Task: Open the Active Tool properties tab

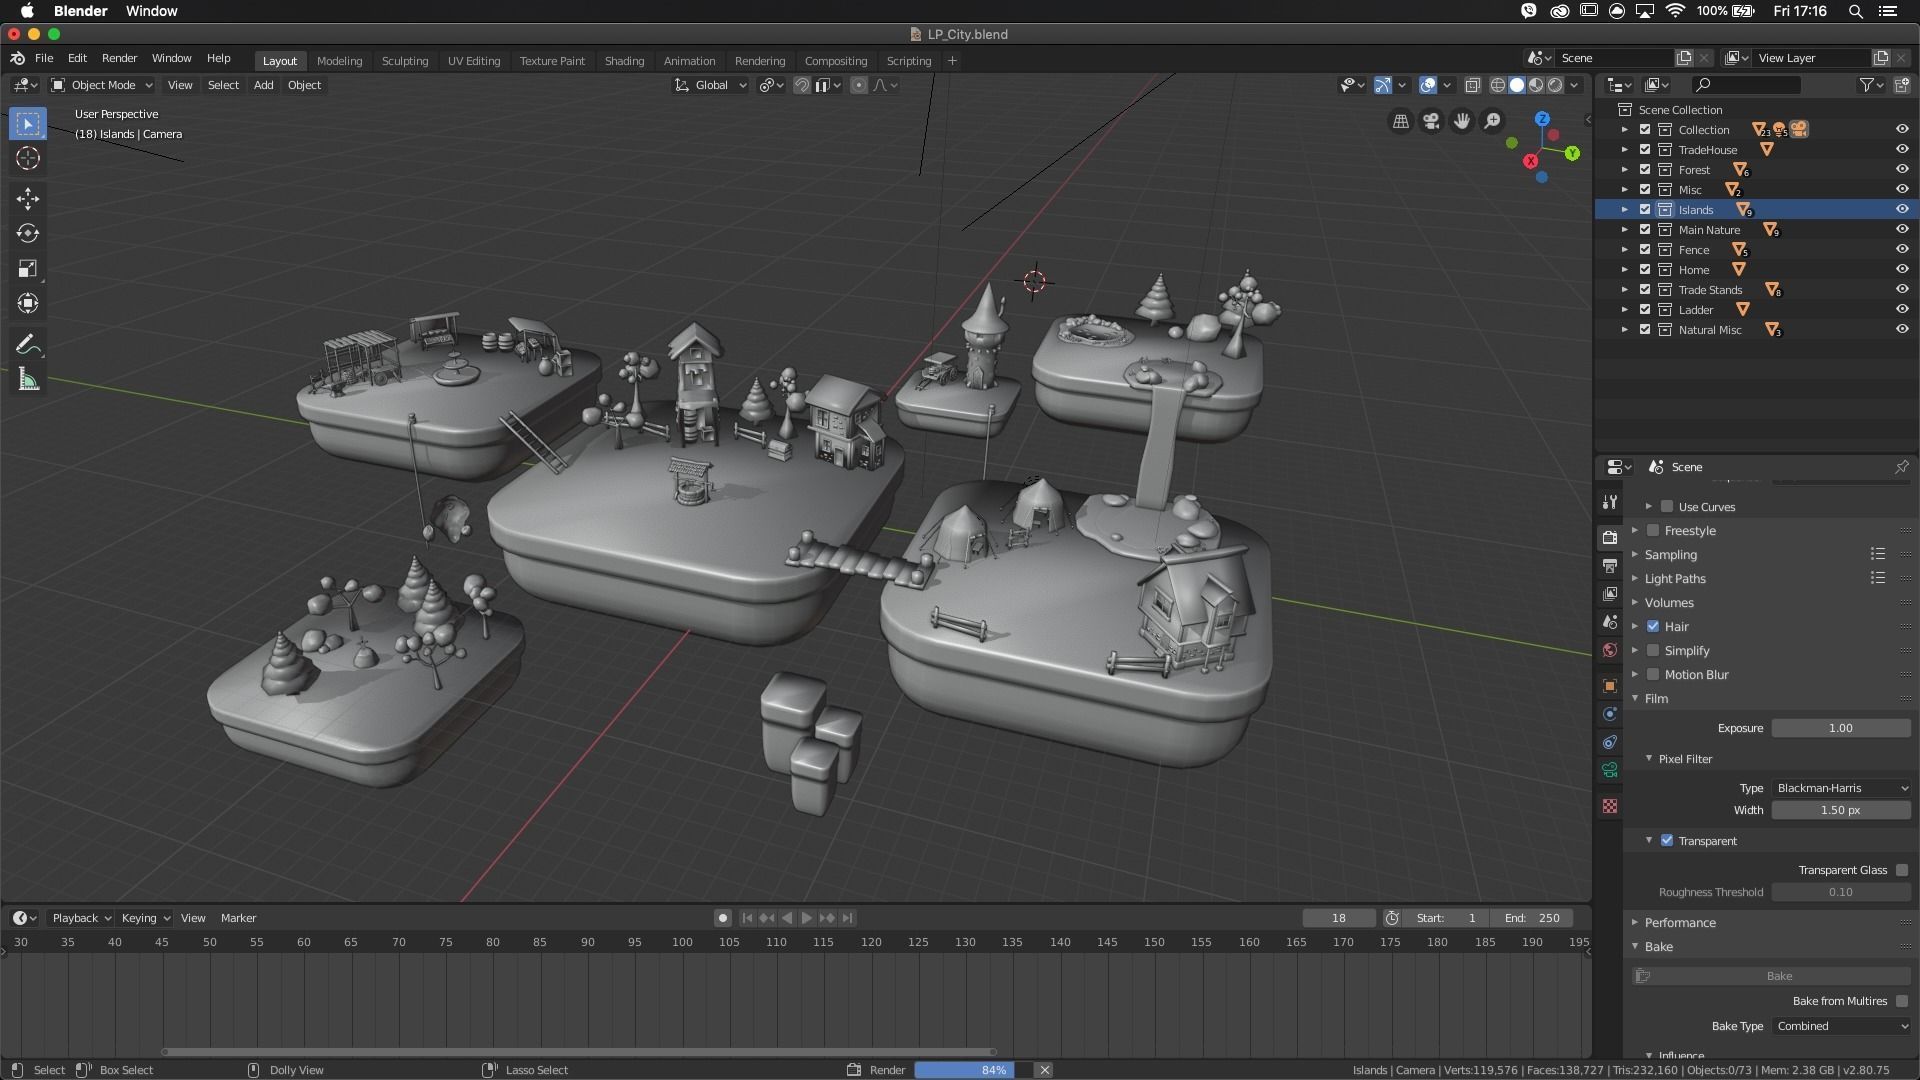Action: pyautogui.click(x=1609, y=502)
